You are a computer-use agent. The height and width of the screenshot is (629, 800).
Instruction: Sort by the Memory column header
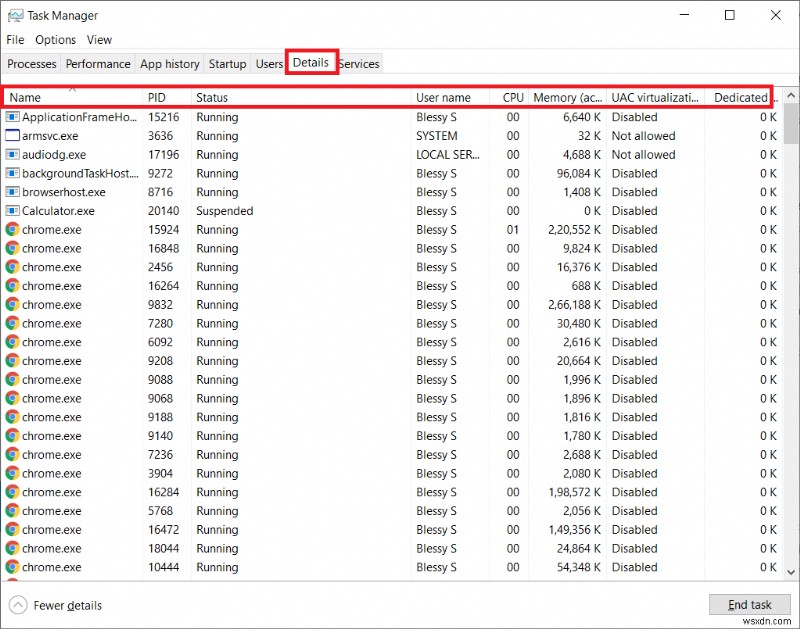click(567, 97)
